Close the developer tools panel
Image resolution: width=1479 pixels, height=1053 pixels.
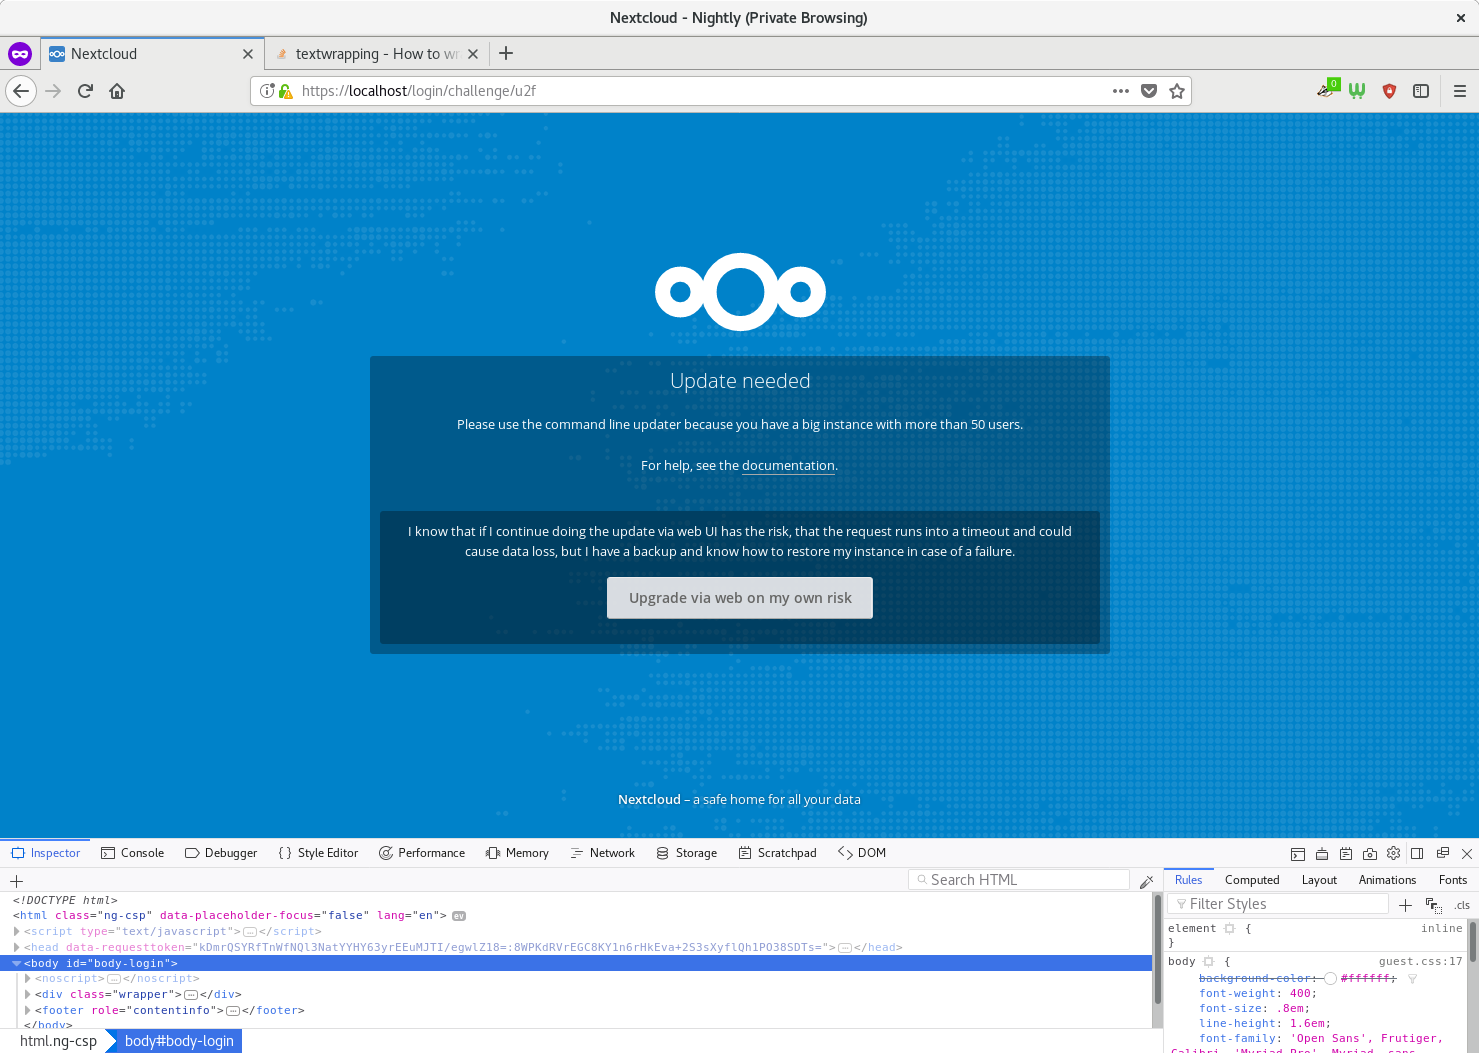[x=1467, y=854]
